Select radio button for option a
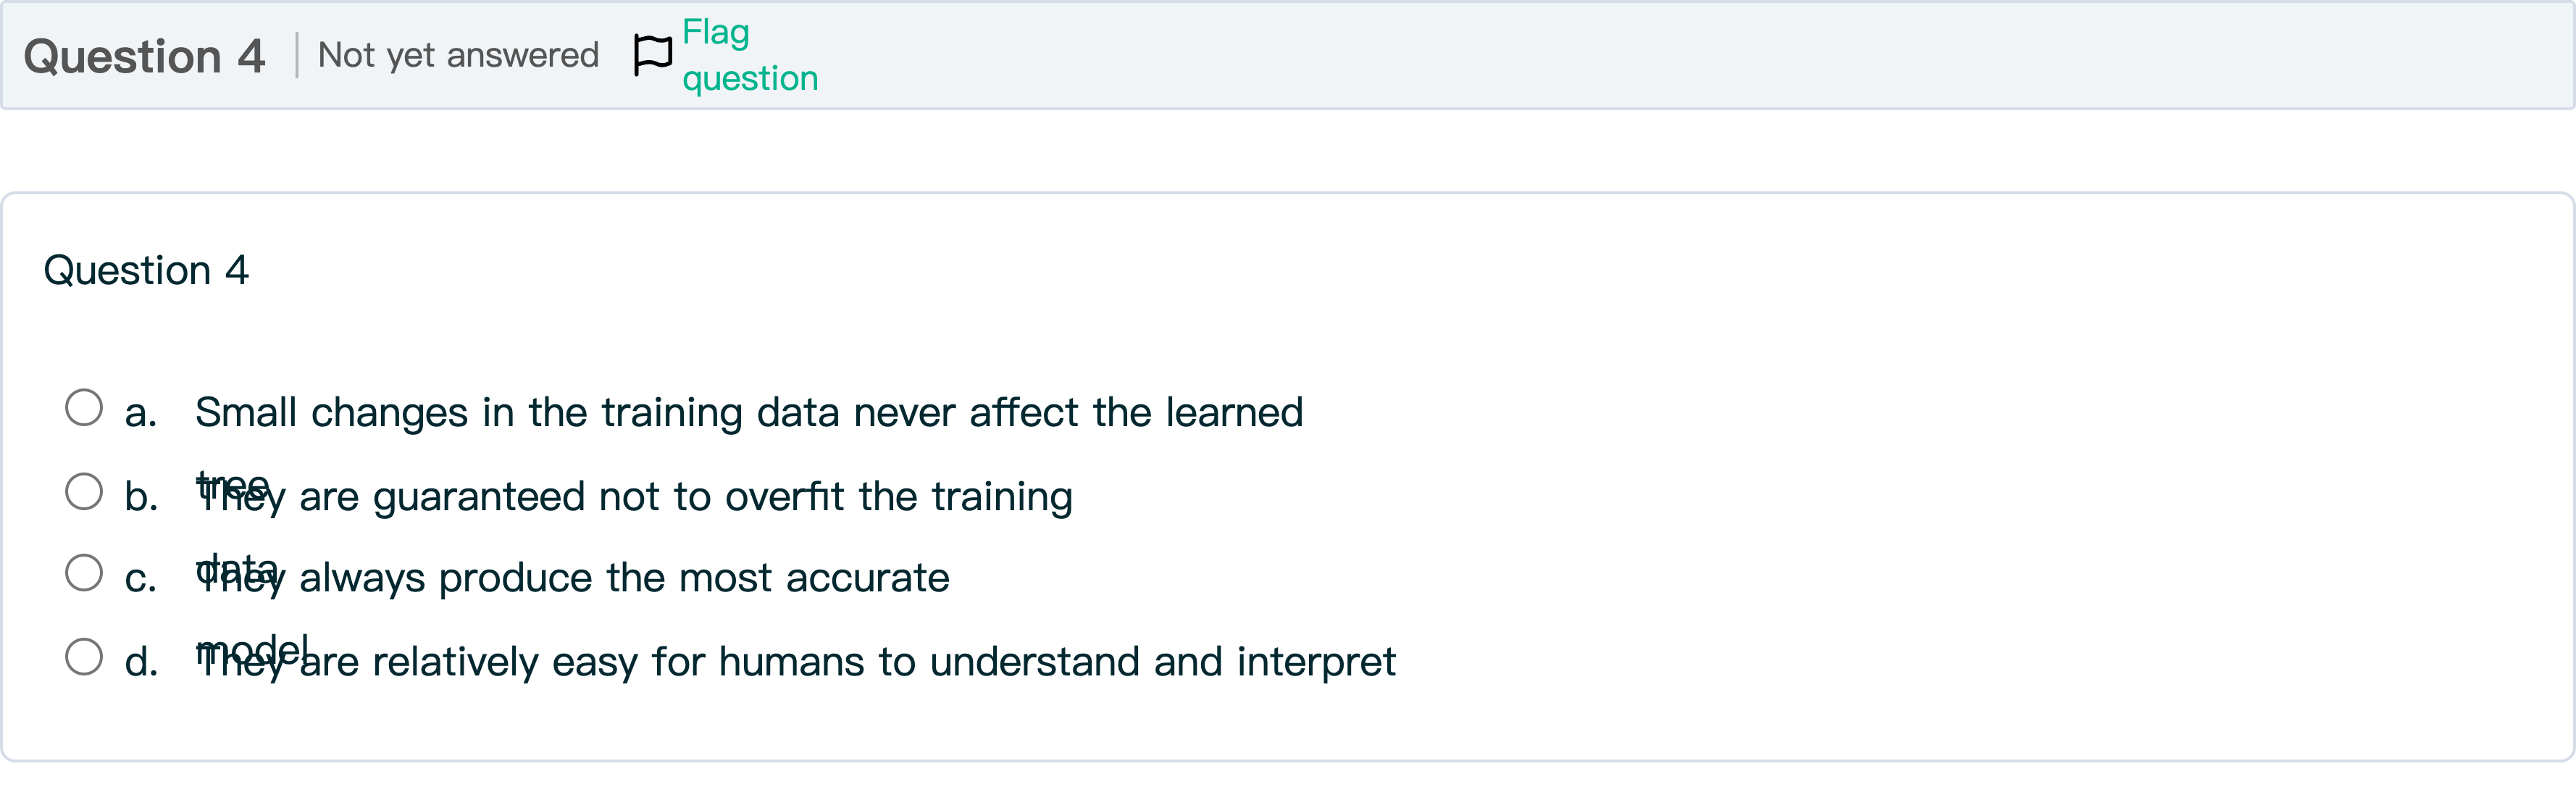 click(x=84, y=408)
